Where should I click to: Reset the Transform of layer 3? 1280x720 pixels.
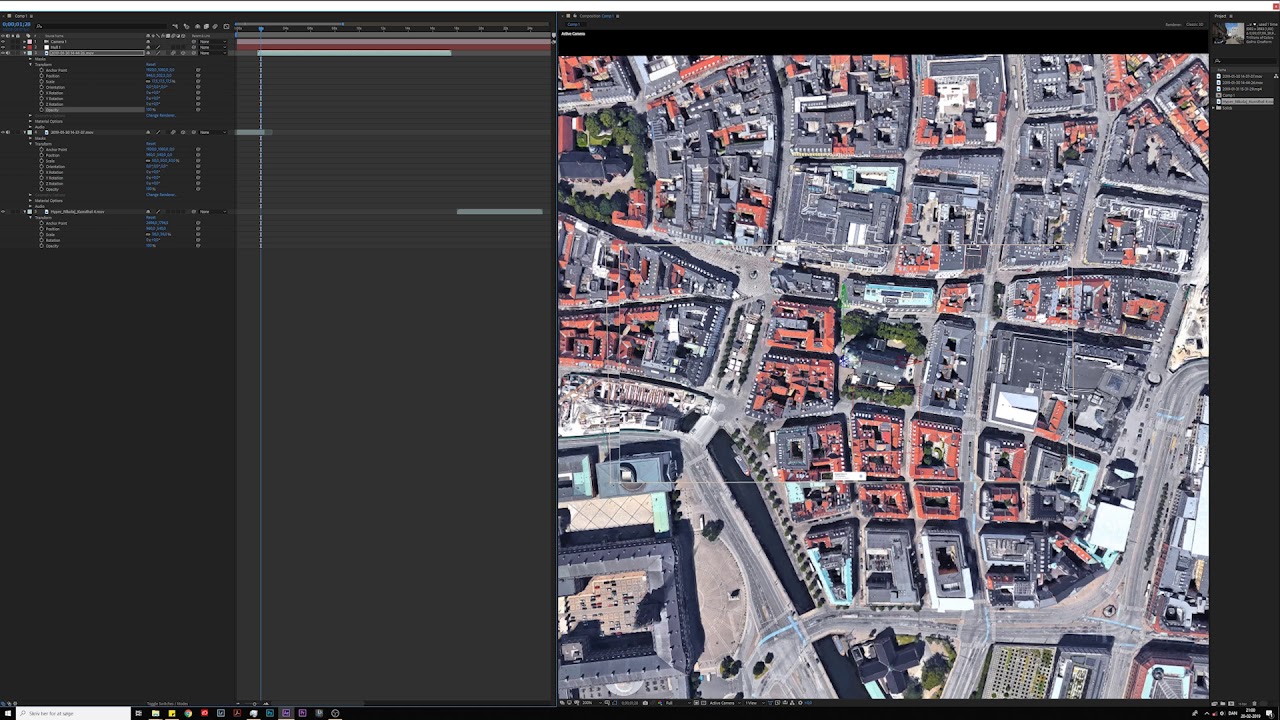pos(151,65)
